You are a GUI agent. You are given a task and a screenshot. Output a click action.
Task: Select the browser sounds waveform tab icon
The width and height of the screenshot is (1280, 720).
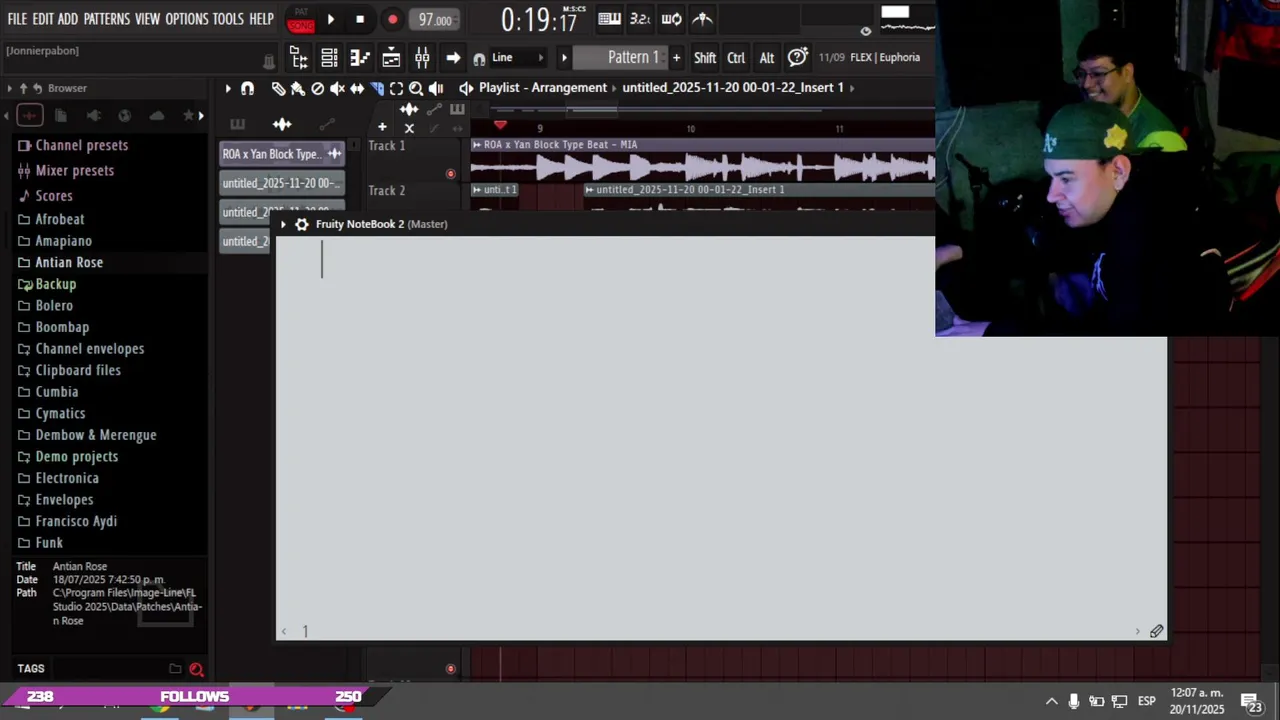29,116
